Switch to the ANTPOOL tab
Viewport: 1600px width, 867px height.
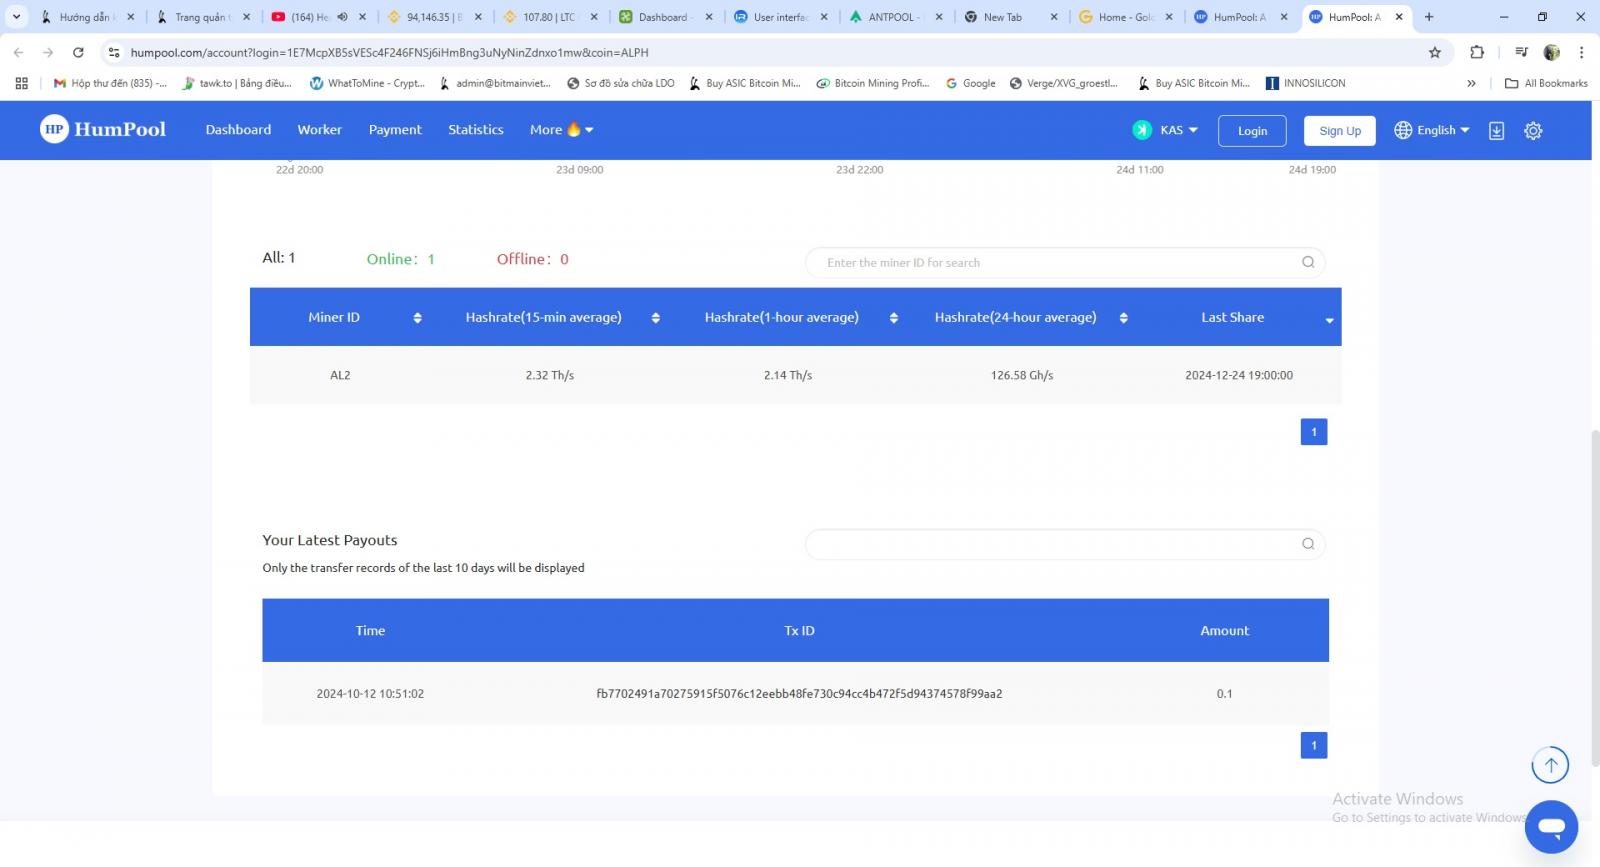tap(896, 17)
